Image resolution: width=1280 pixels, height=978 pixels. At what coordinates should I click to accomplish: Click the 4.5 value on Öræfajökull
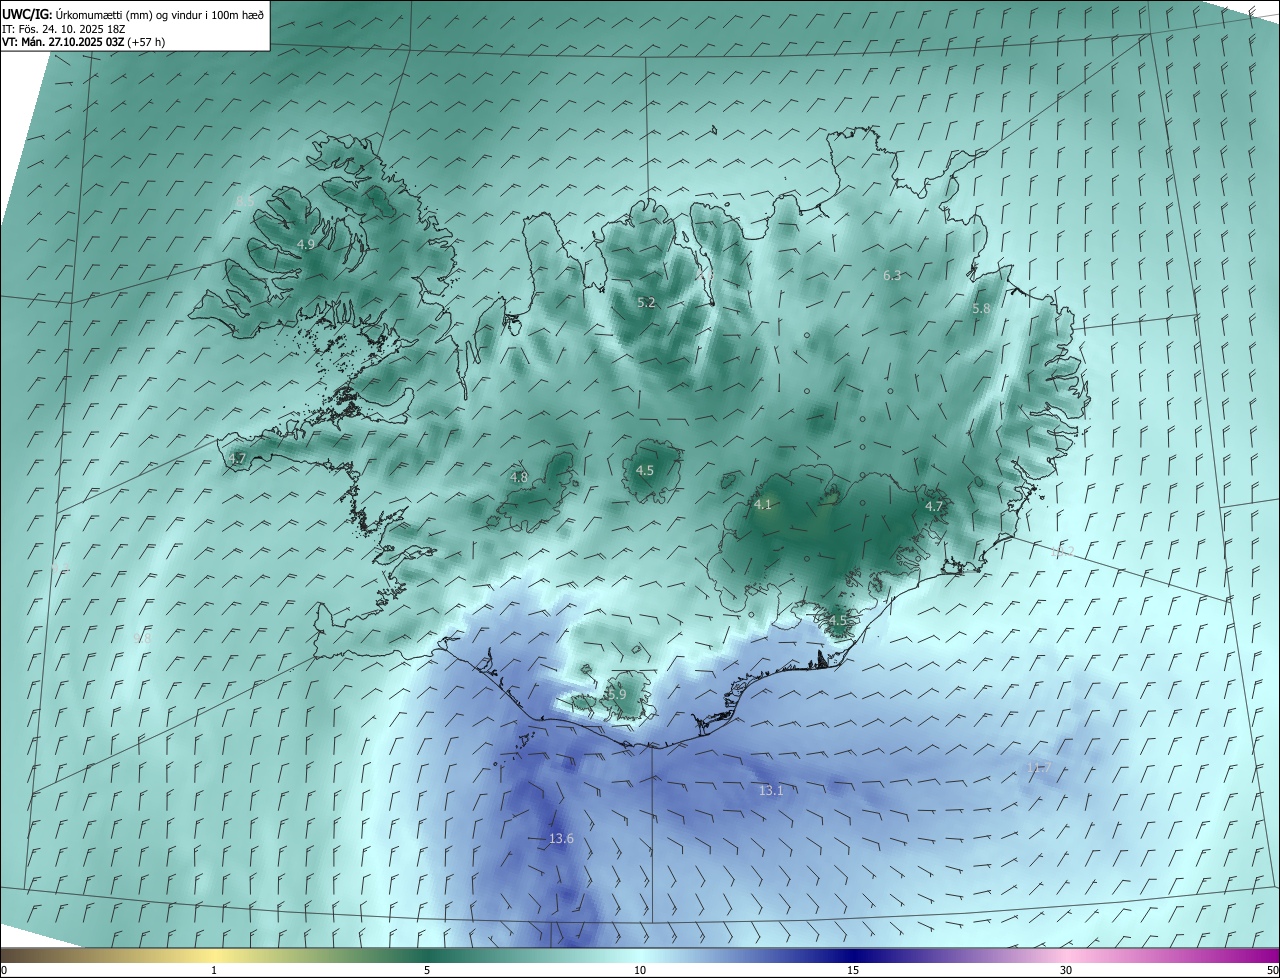click(837, 620)
